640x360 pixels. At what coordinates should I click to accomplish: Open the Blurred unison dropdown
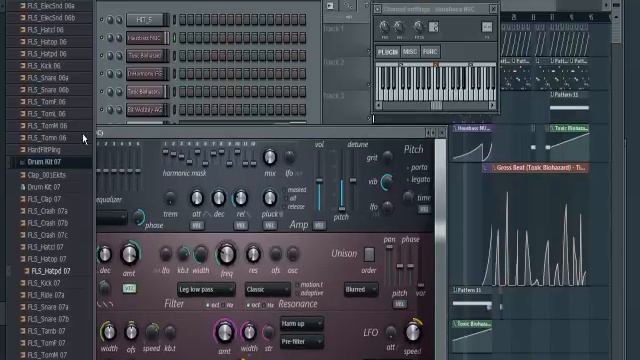[x=361, y=289]
